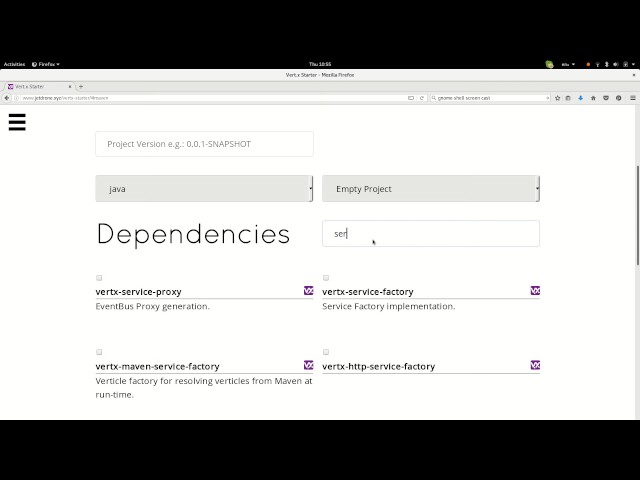The width and height of the screenshot is (640, 480).
Task: Click 'Verticle factory for resolving verticles' description
Action: point(204,388)
